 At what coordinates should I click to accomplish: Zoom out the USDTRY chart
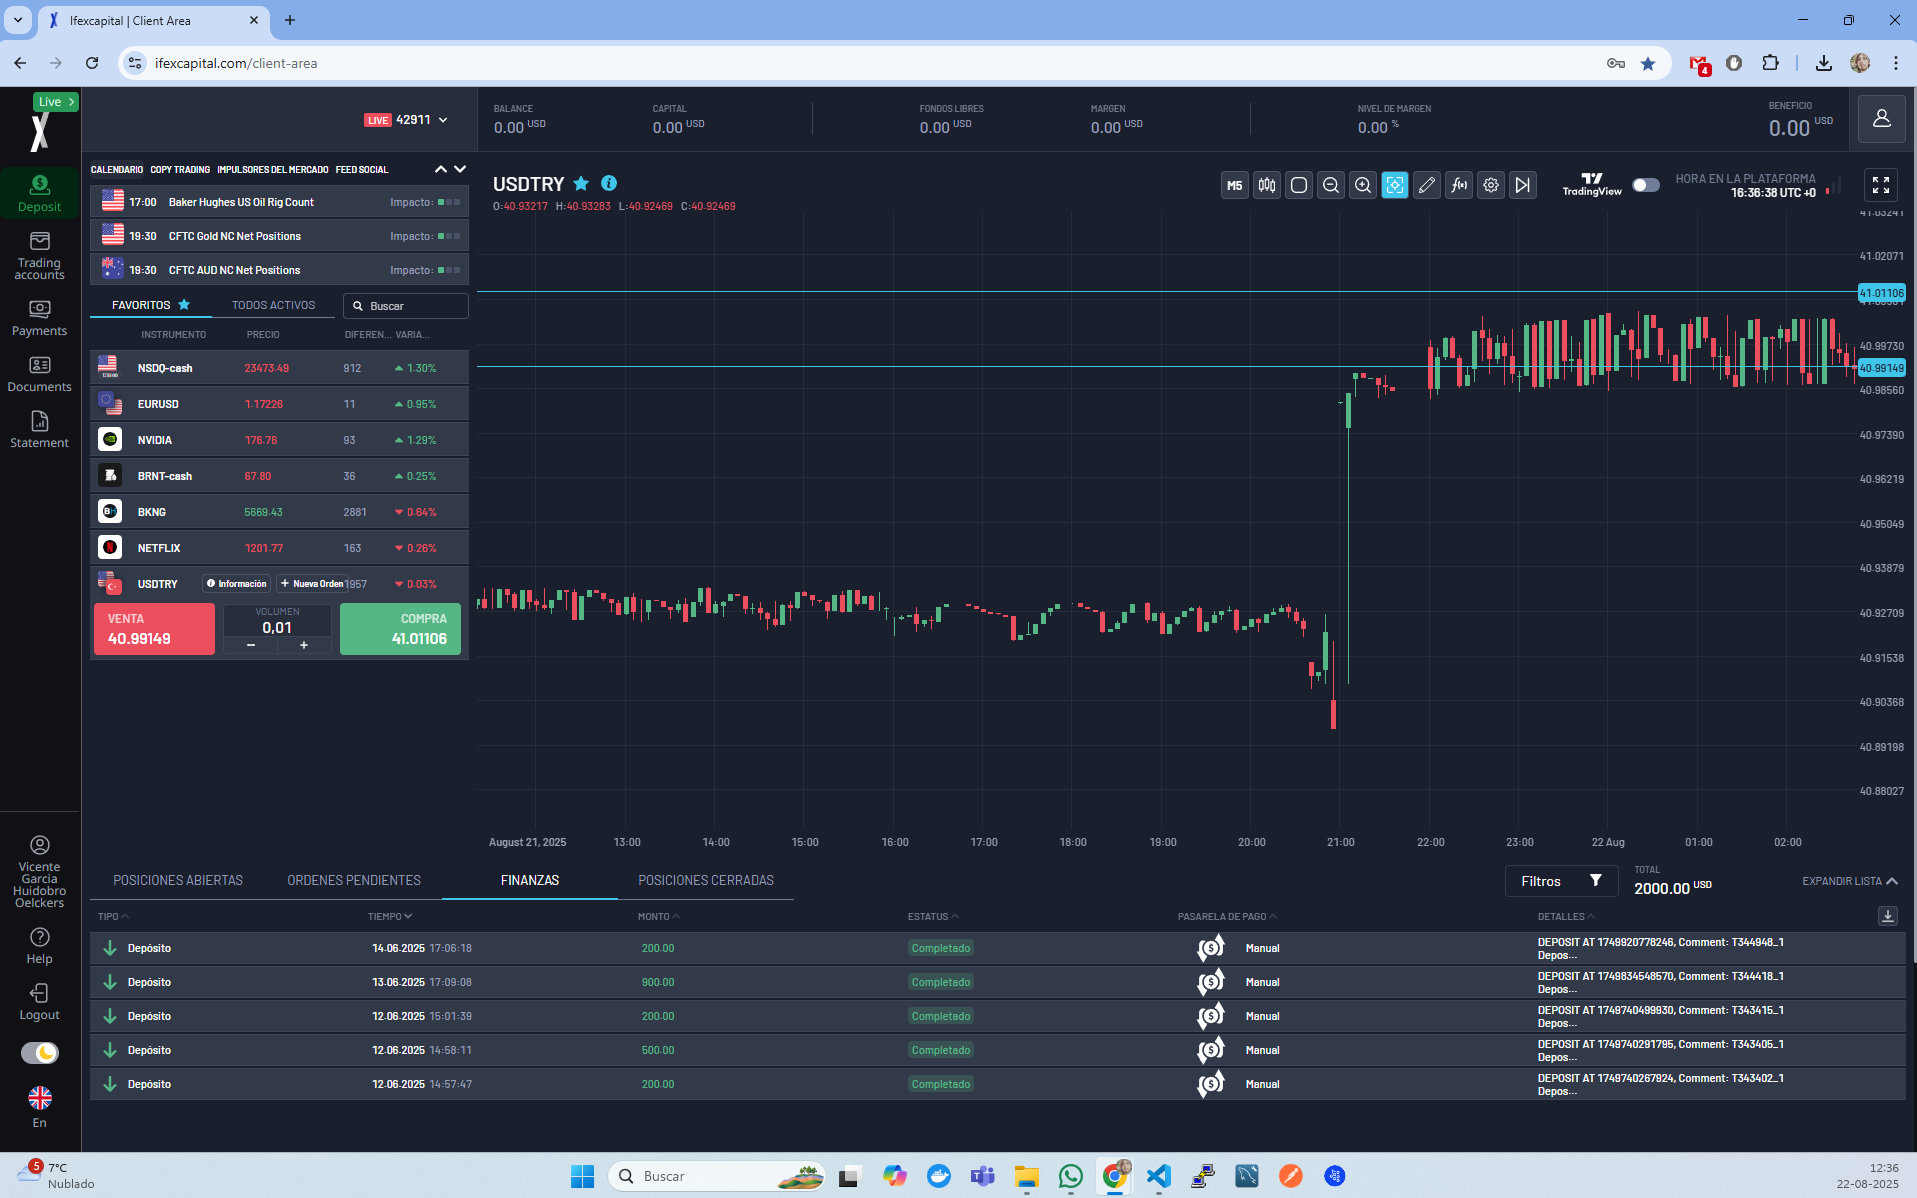click(x=1330, y=185)
